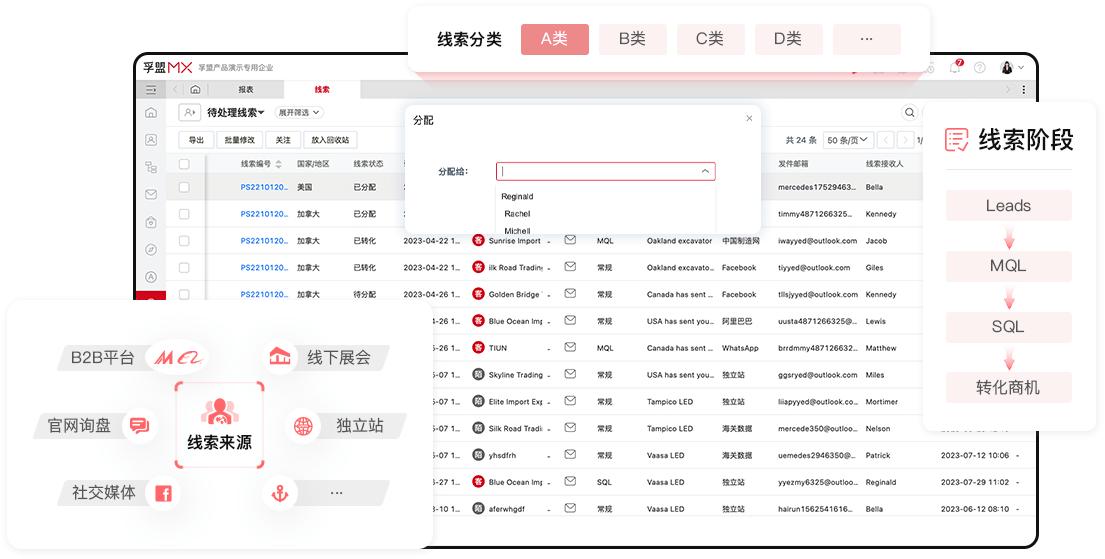Open the 50 条/页 page size dropdown

pyautogui.click(x=849, y=140)
